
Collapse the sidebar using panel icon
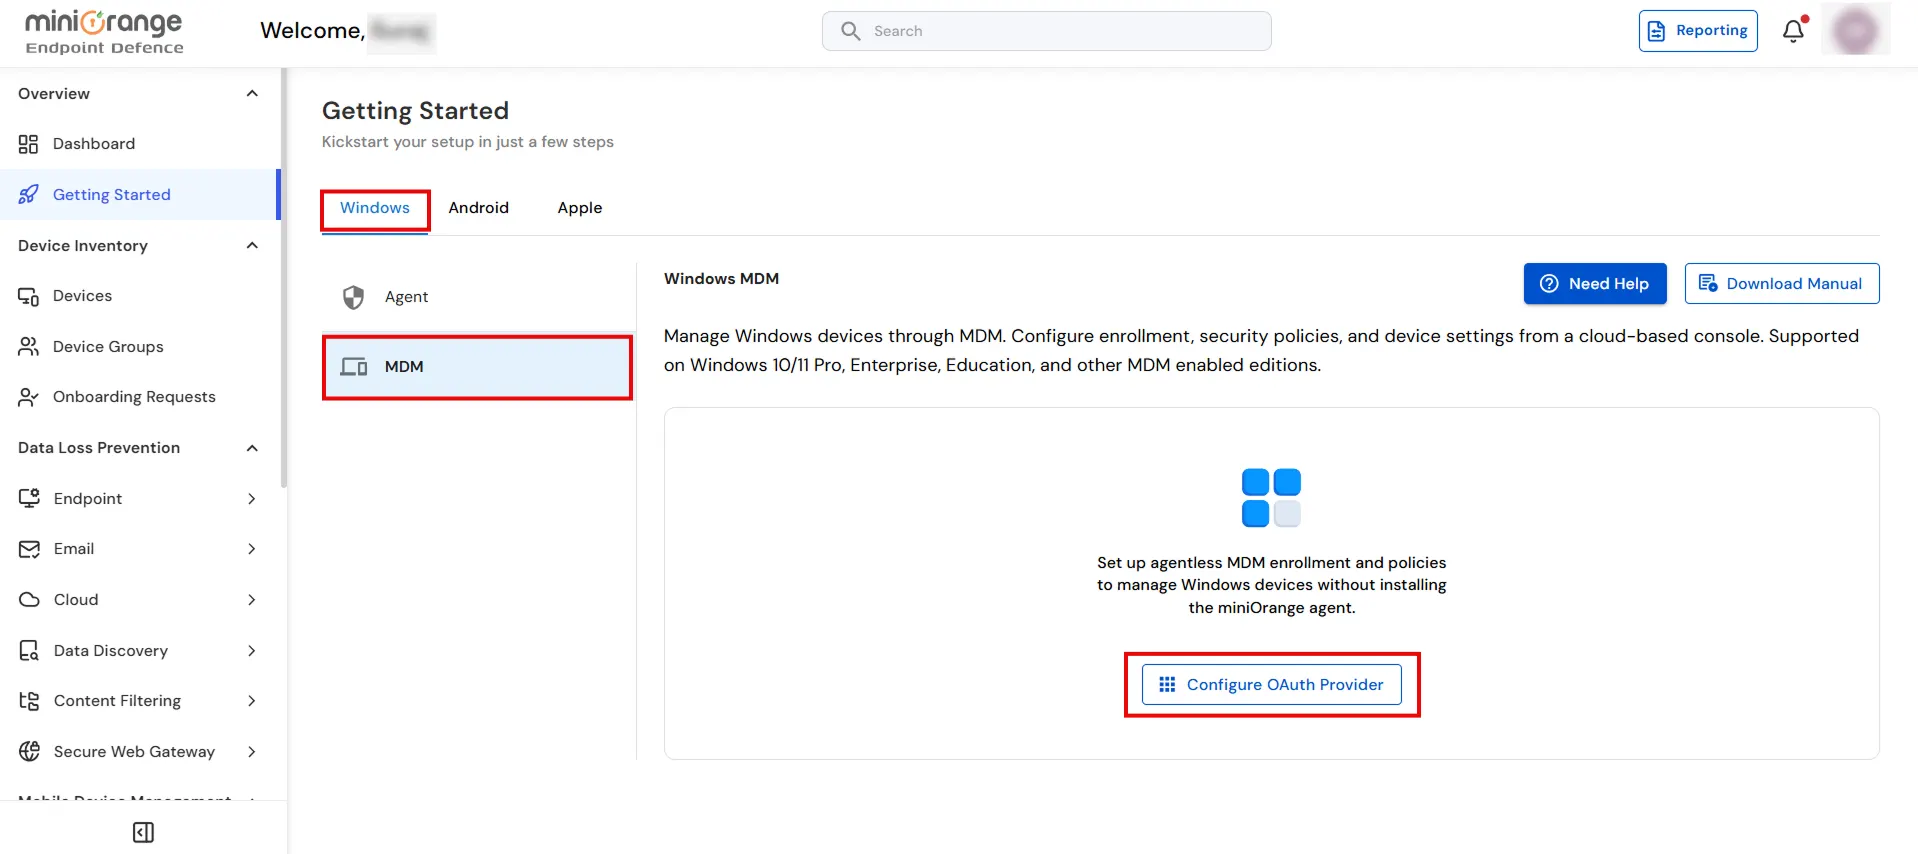tap(143, 832)
